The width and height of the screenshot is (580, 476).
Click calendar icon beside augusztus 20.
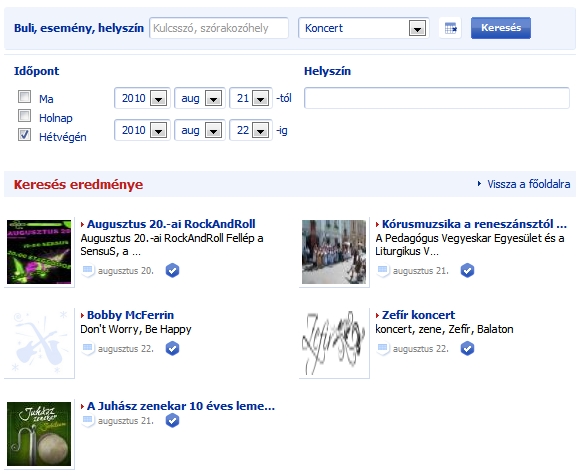[88, 270]
